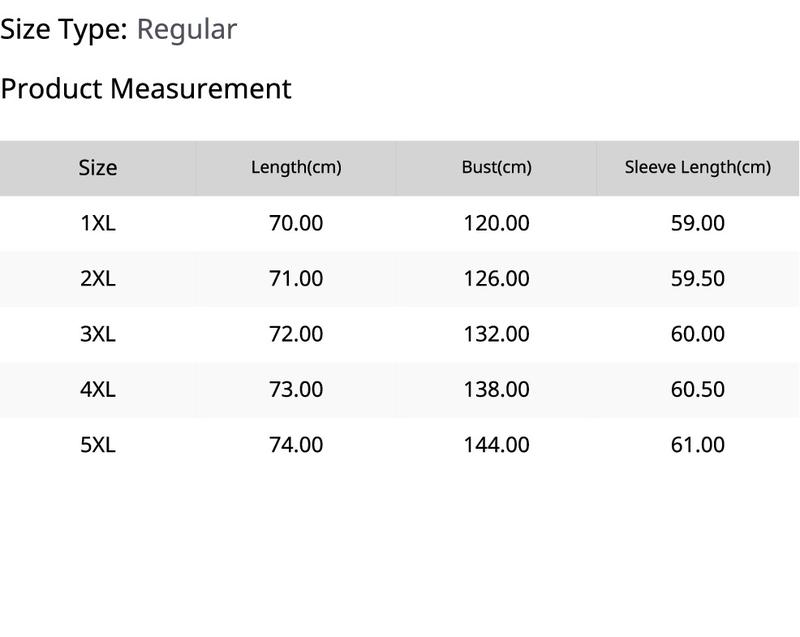Click the 59.50 sleeve length for 2XL
This screenshot has width=800, height=637.
coord(698,278)
